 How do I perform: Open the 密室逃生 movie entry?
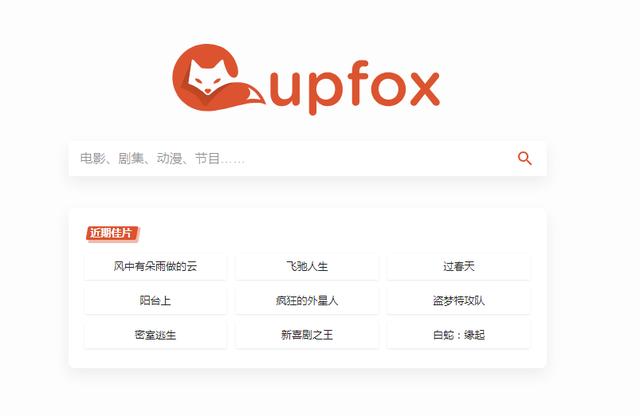(x=155, y=335)
